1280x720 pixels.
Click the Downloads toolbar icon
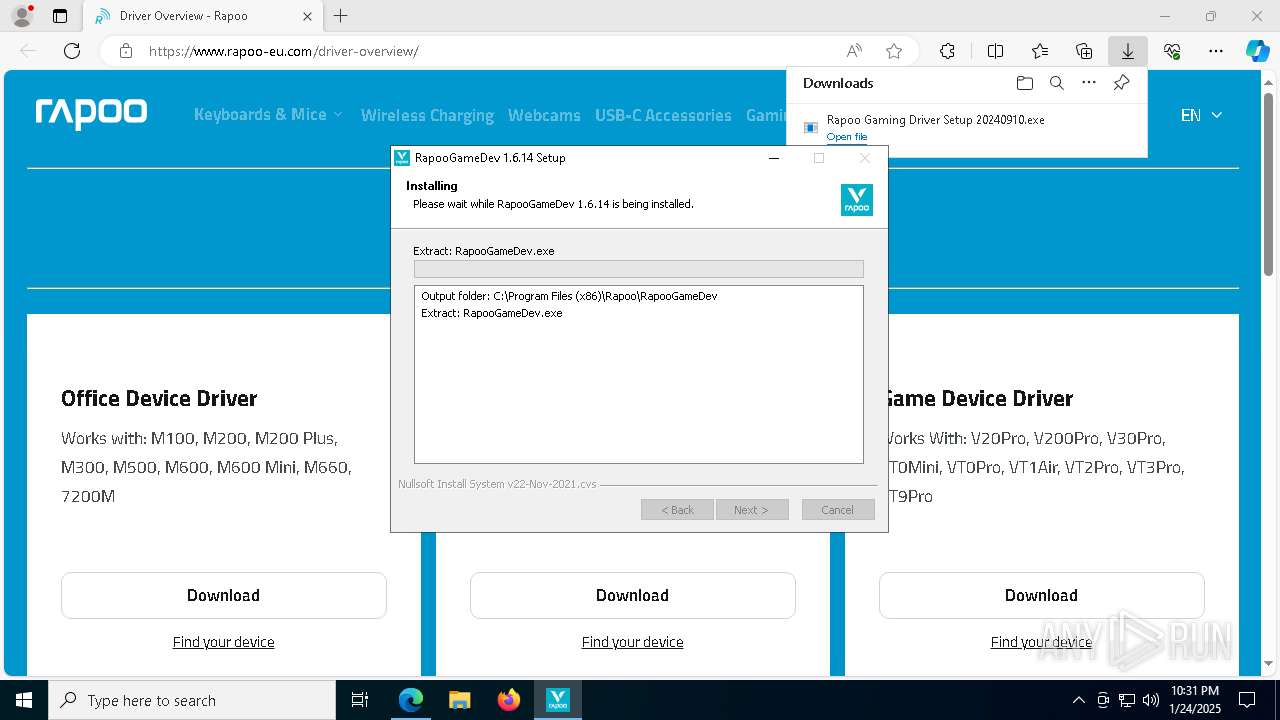pos(1127,51)
